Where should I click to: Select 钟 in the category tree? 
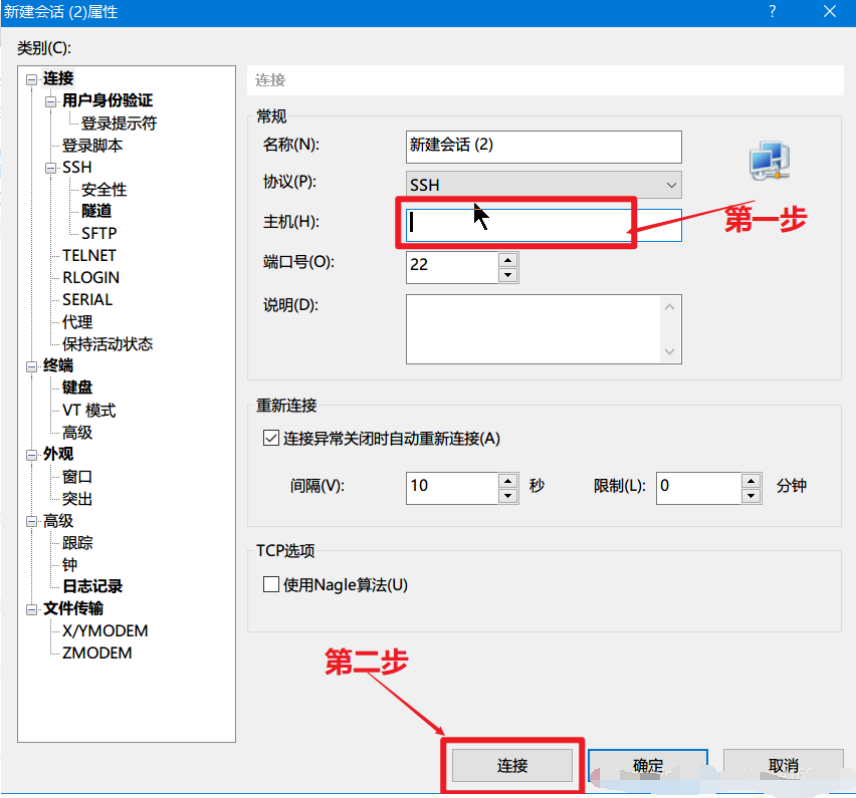tap(69, 564)
